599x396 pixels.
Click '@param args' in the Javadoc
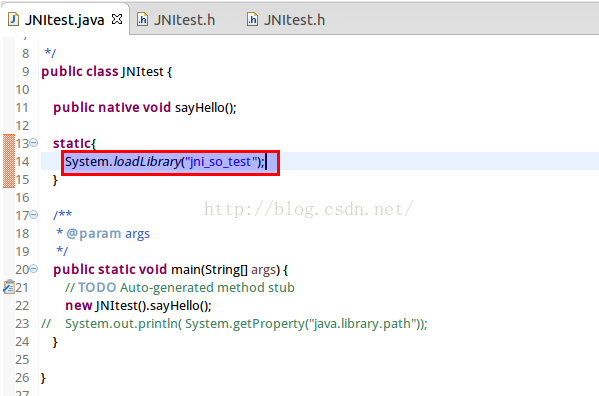click(108, 234)
